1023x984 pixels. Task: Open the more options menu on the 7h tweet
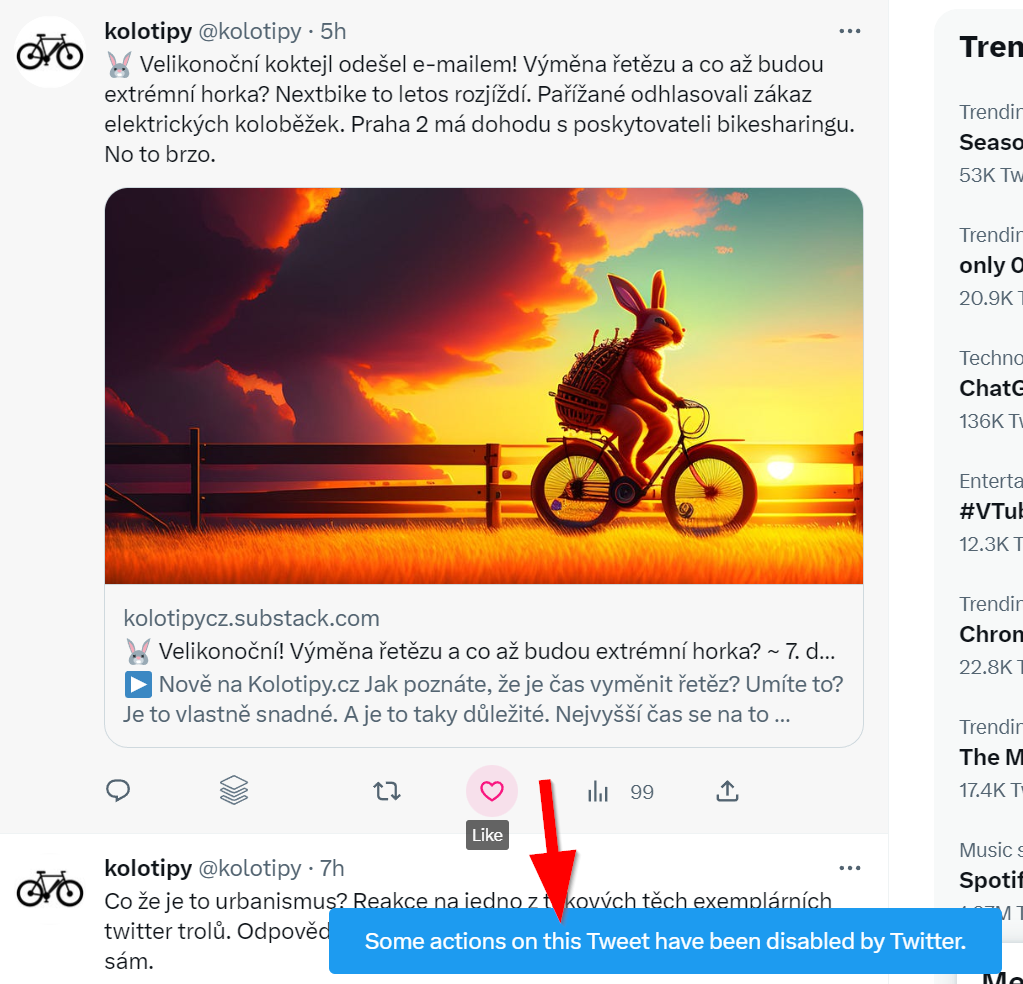tap(850, 868)
